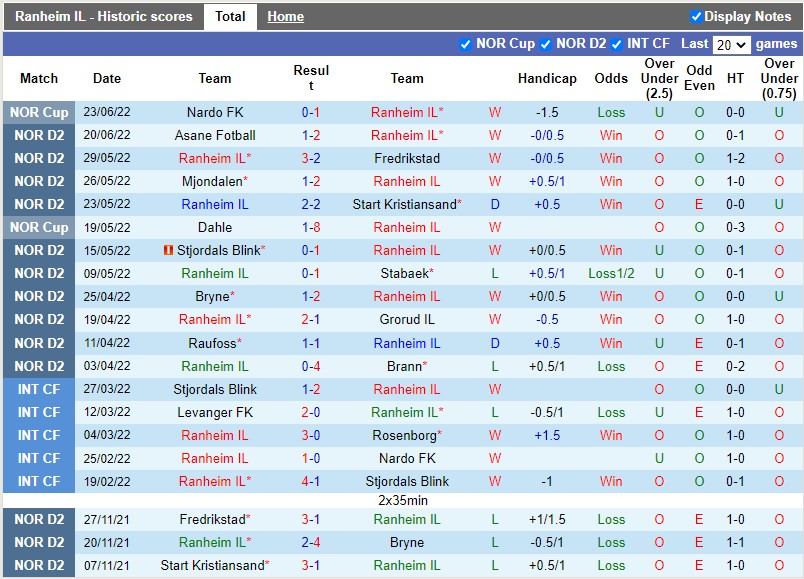Click the Raufoss team name
Screen dimensions: 804x579
pos(212,343)
